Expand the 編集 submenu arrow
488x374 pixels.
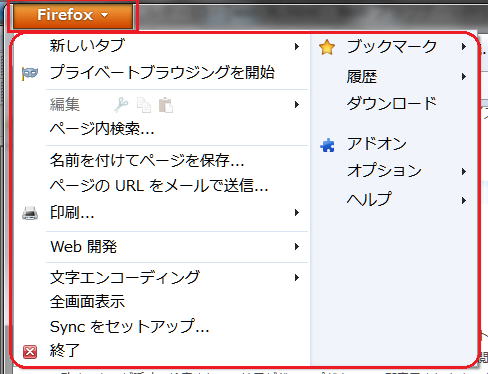tap(297, 105)
